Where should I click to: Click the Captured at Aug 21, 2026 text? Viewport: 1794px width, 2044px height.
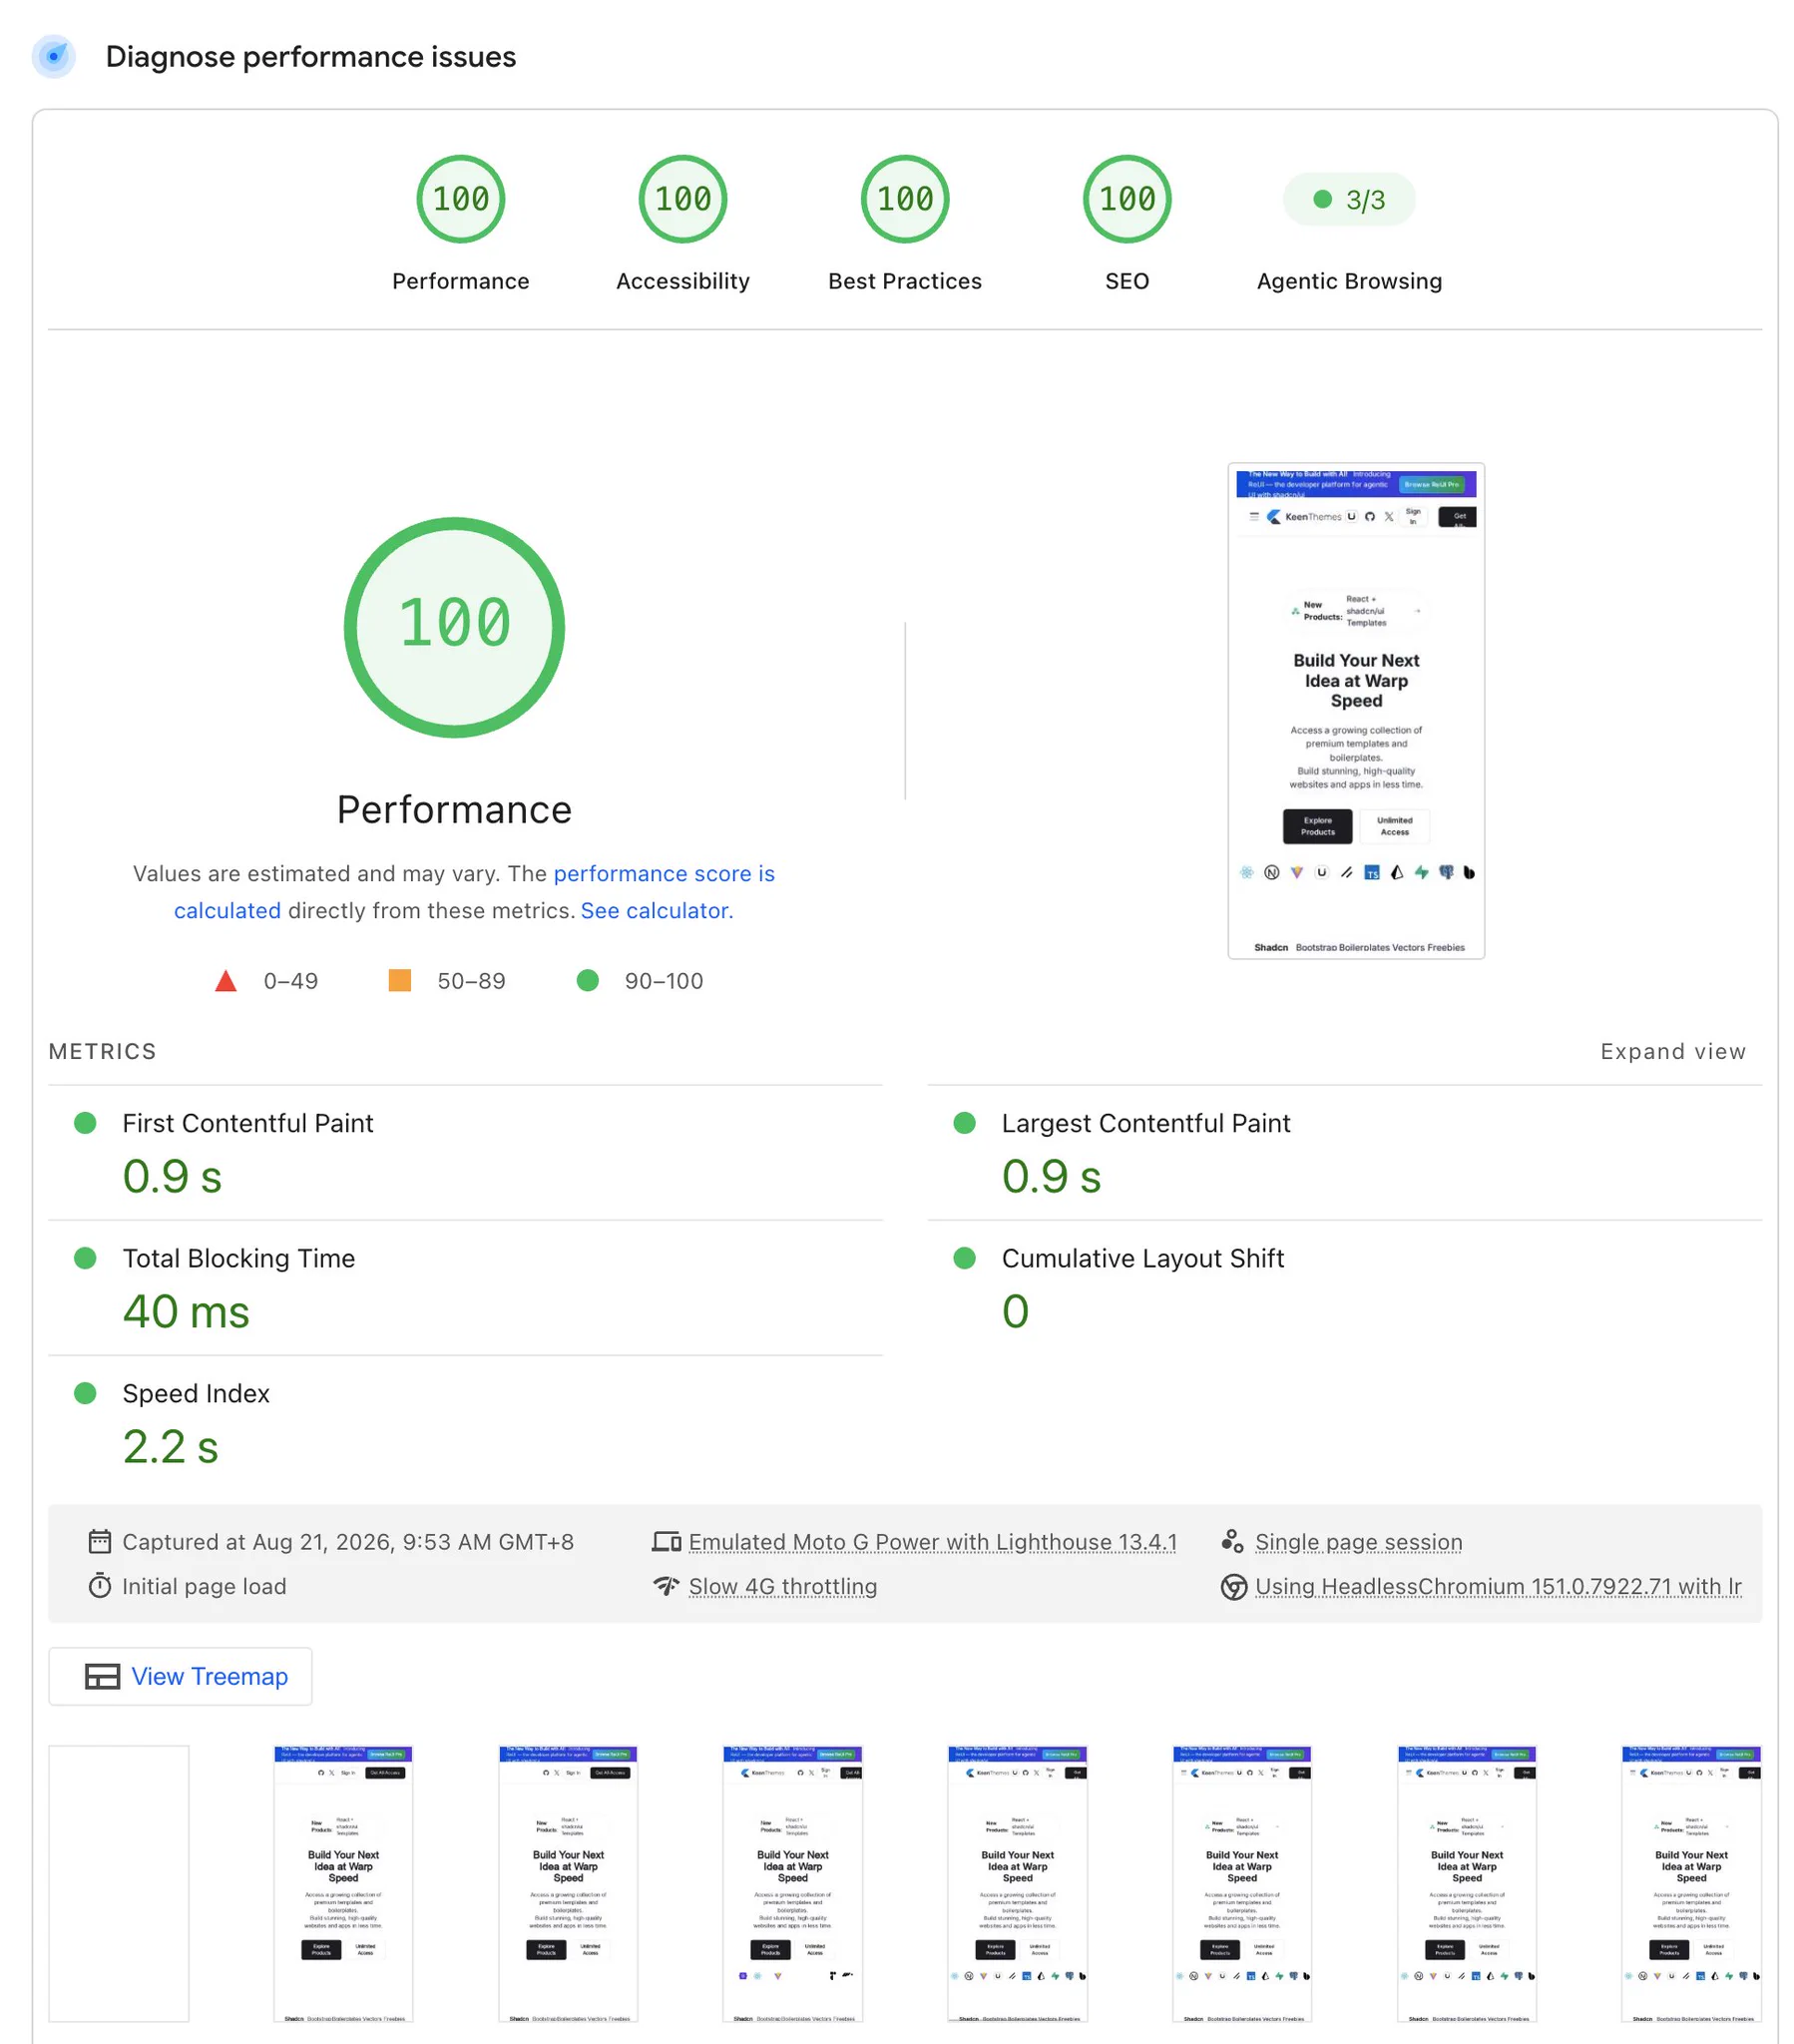[x=347, y=1541]
